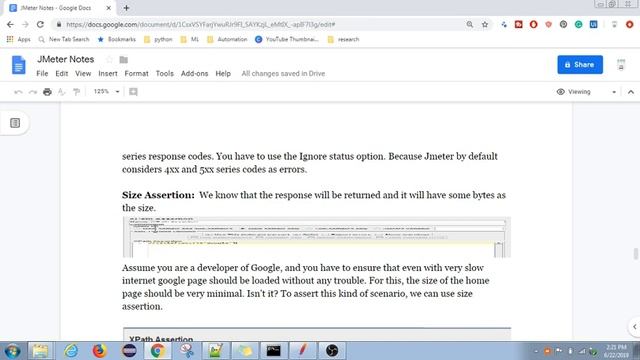The width and height of the screenshot is (640, 360).
Task: Open Internet Explorer from taskbar
Action: (71, 351)
